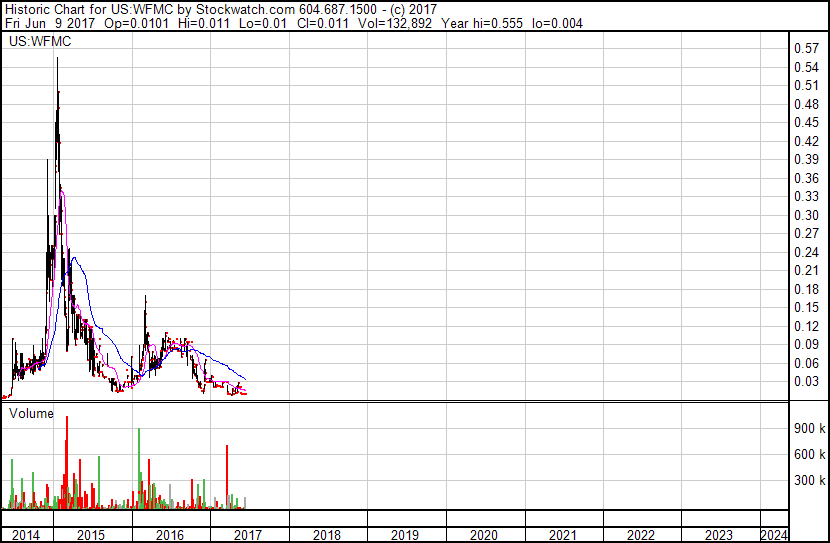The image size is (830, 543).
Task: Click the 0.57 price axis label
Action: coord(806,48)
